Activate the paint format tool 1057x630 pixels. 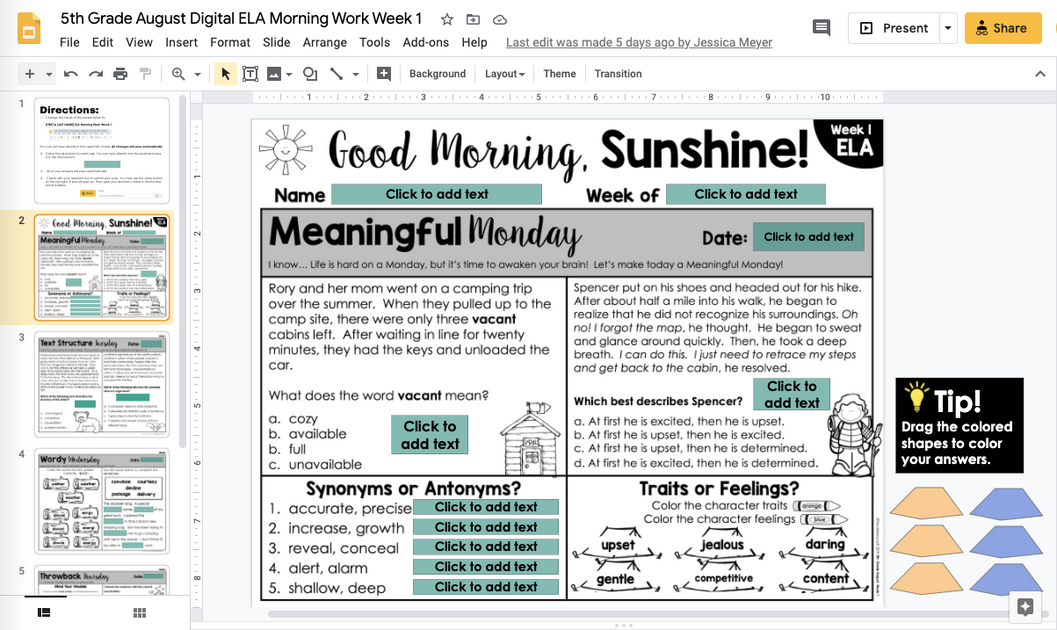point(145,73)
